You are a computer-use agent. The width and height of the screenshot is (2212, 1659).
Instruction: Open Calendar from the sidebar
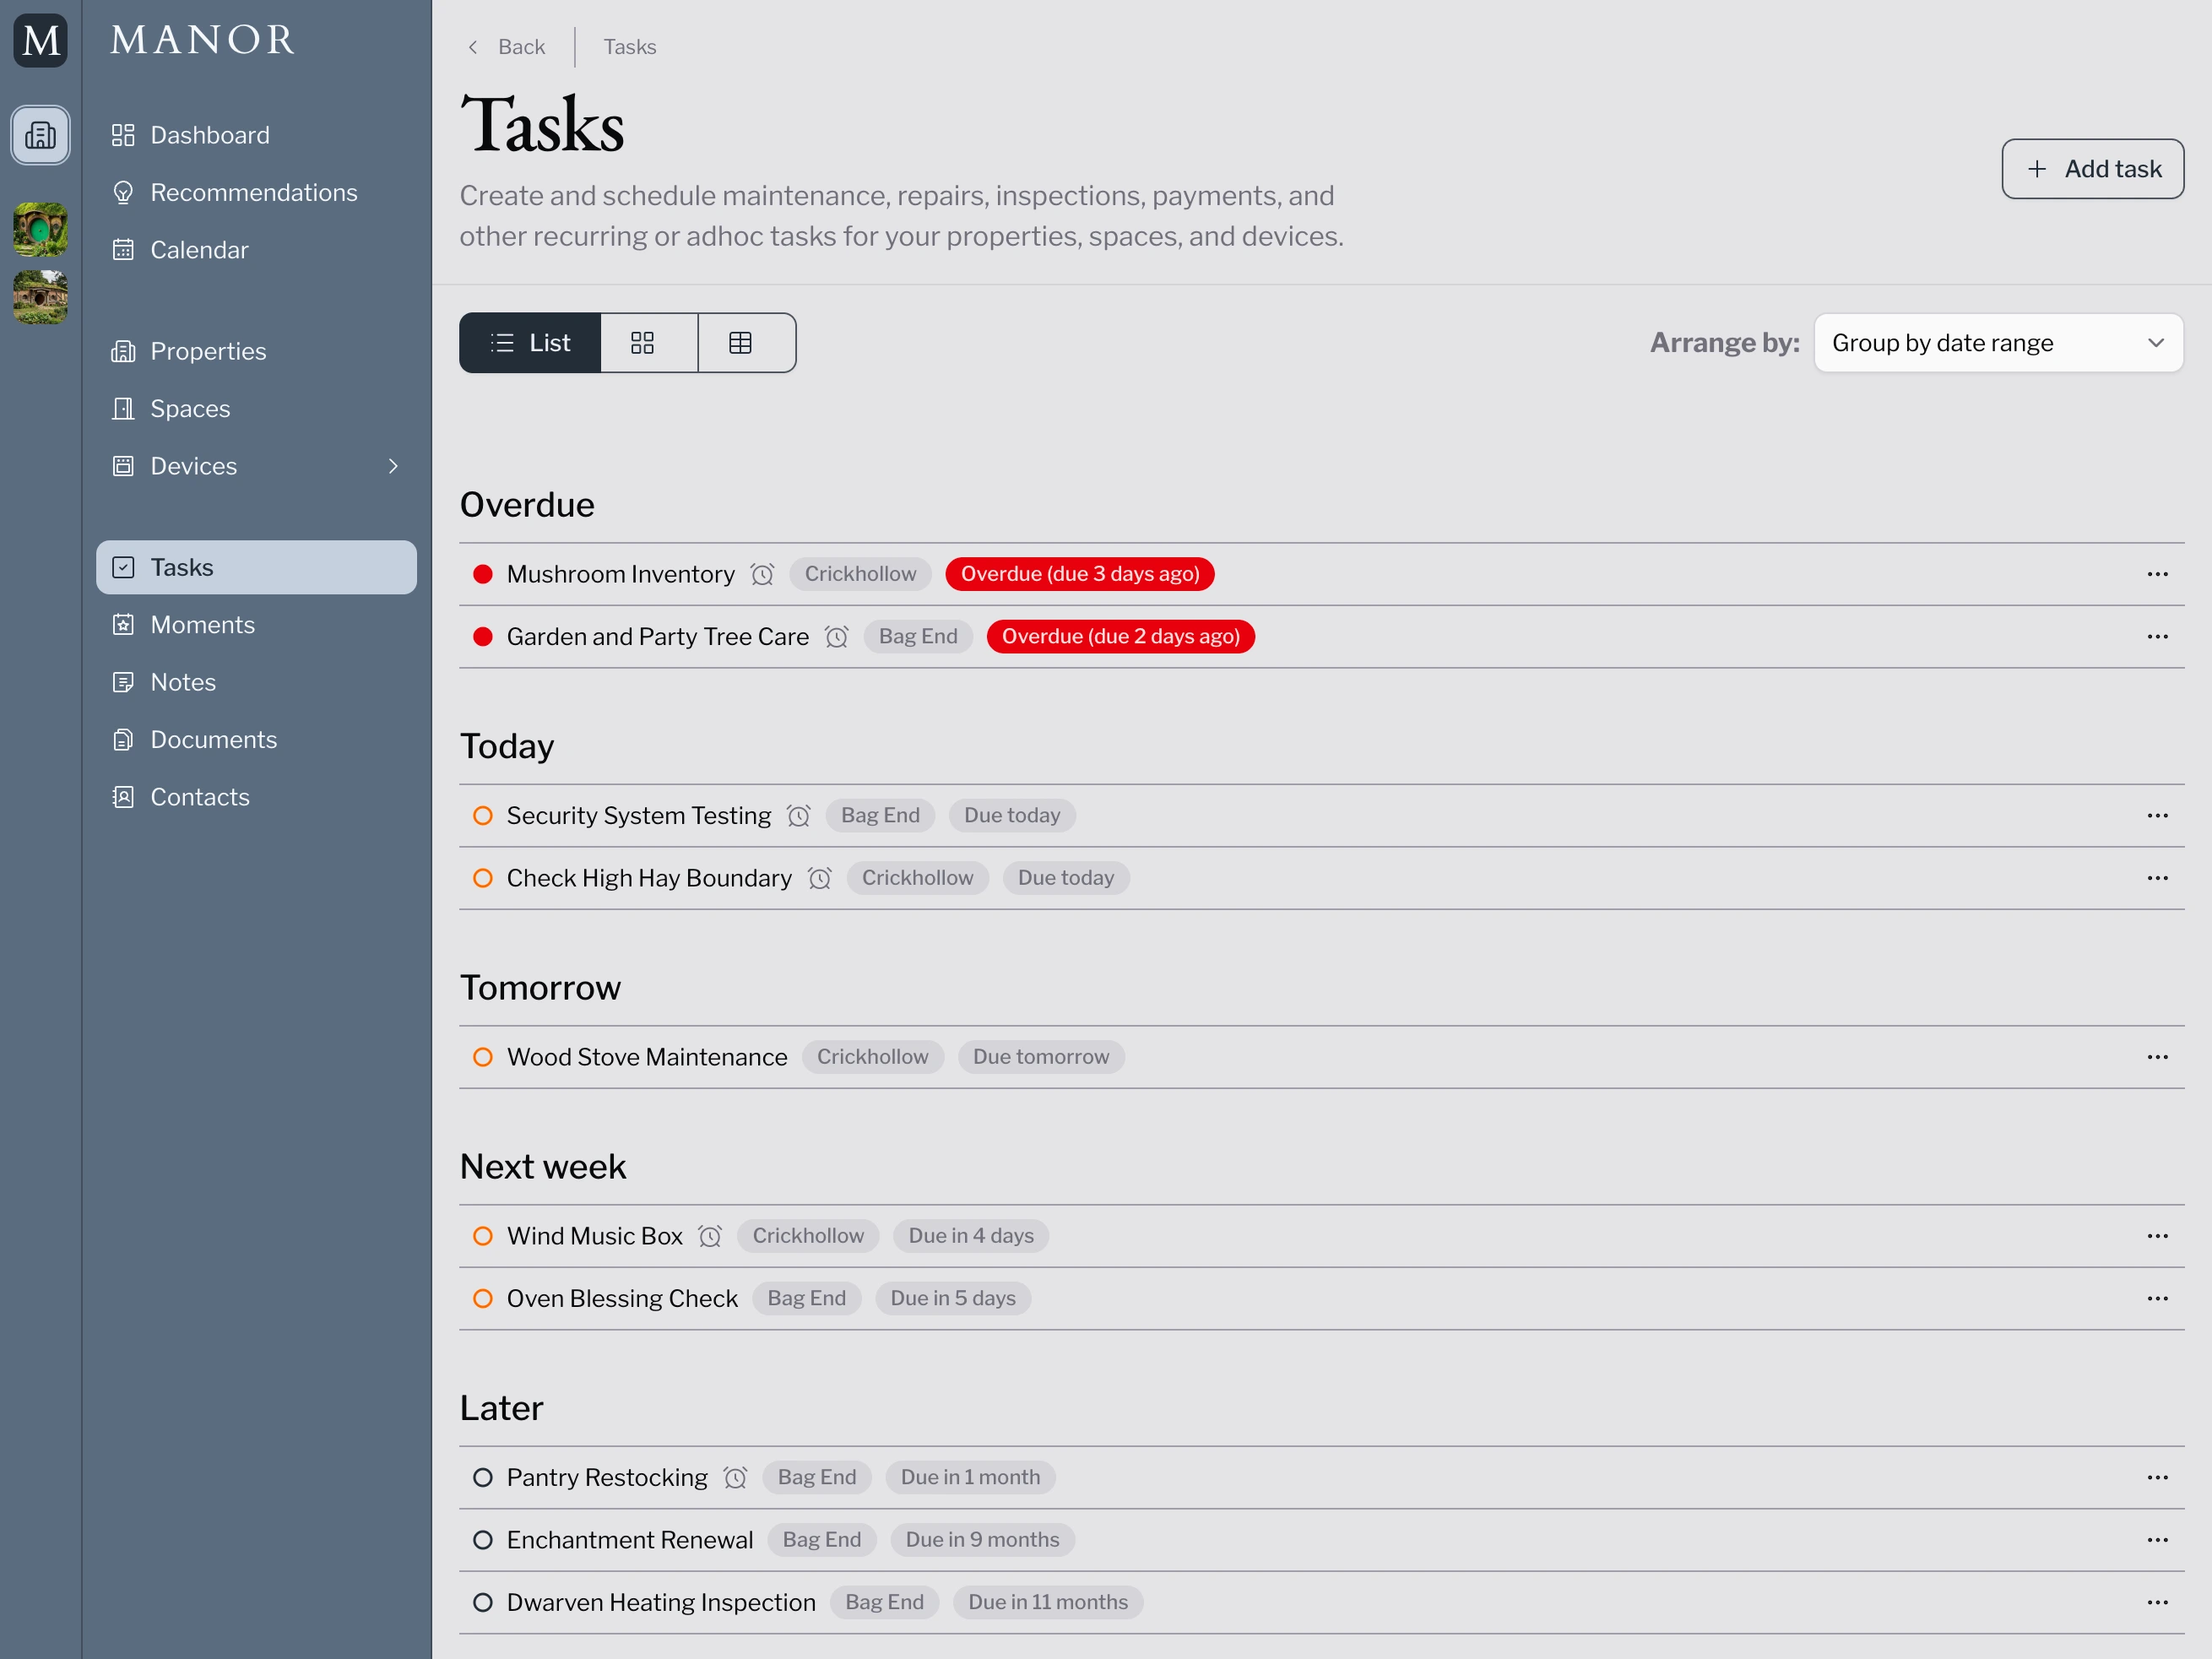coord(199,250)
